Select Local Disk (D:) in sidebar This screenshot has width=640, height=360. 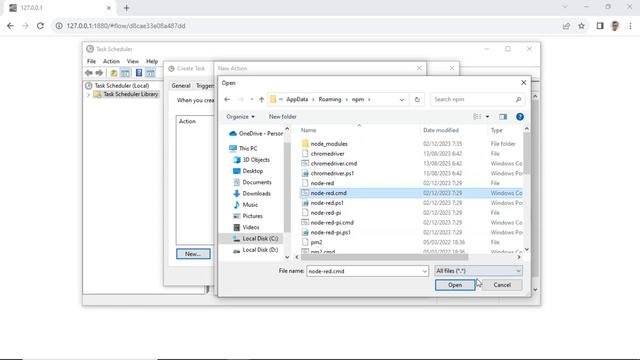tap(256, 250)
